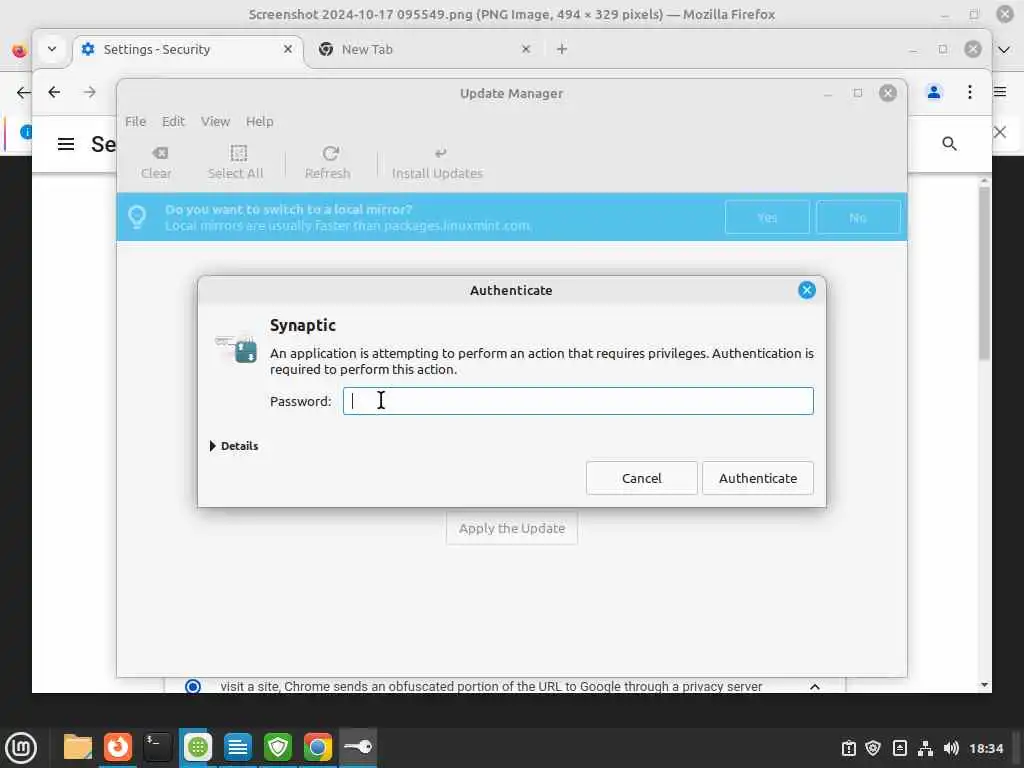Open Firefox list all tabs chevron
This screenshot has height=768, width=1024.
(x=1004, y=50)
